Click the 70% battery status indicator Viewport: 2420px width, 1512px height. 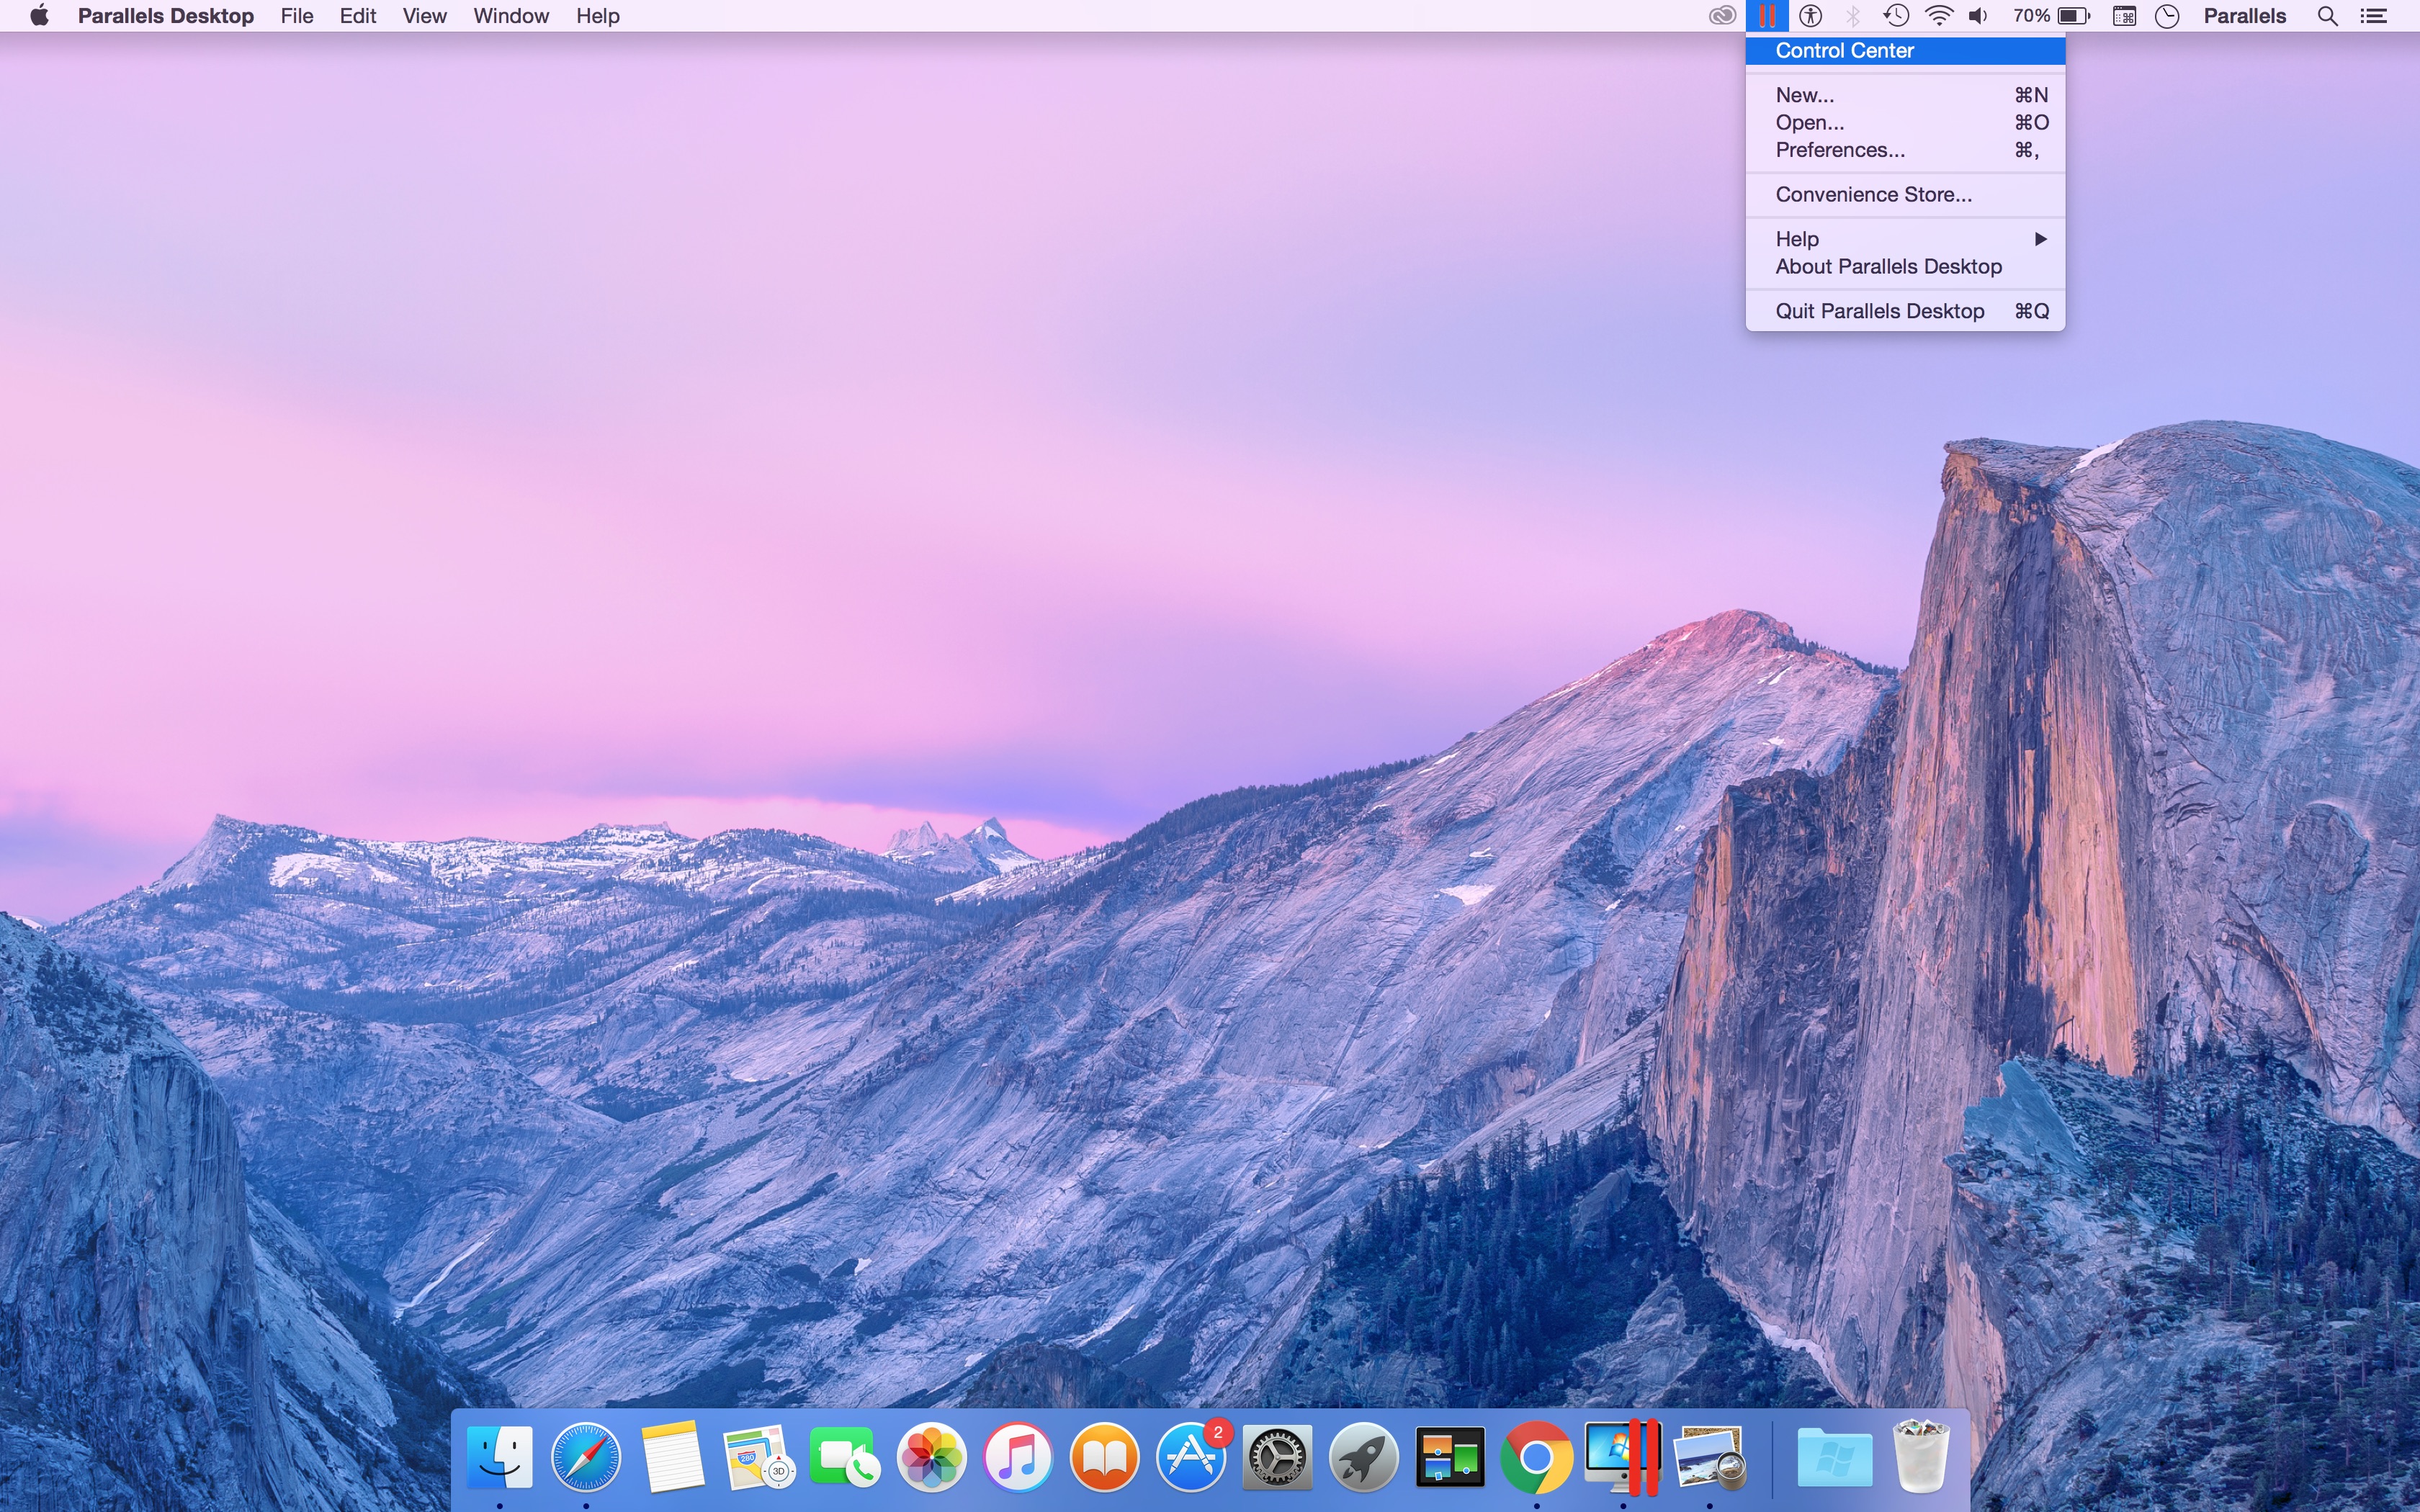pos(2052,16)
